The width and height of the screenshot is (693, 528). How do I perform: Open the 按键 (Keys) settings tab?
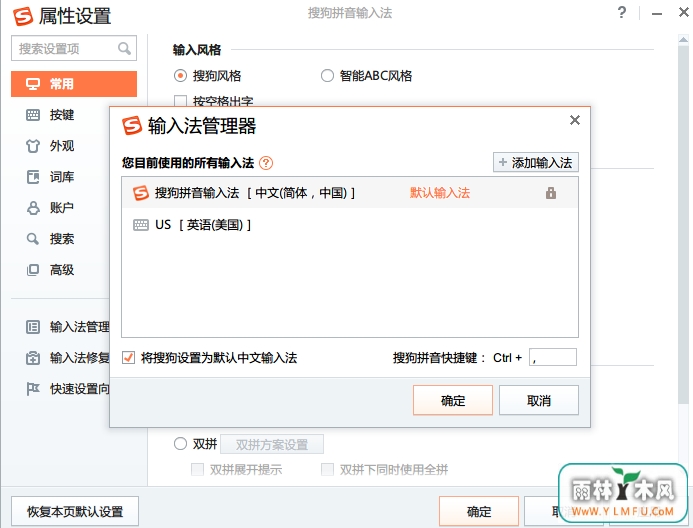[x=61, y=115]
